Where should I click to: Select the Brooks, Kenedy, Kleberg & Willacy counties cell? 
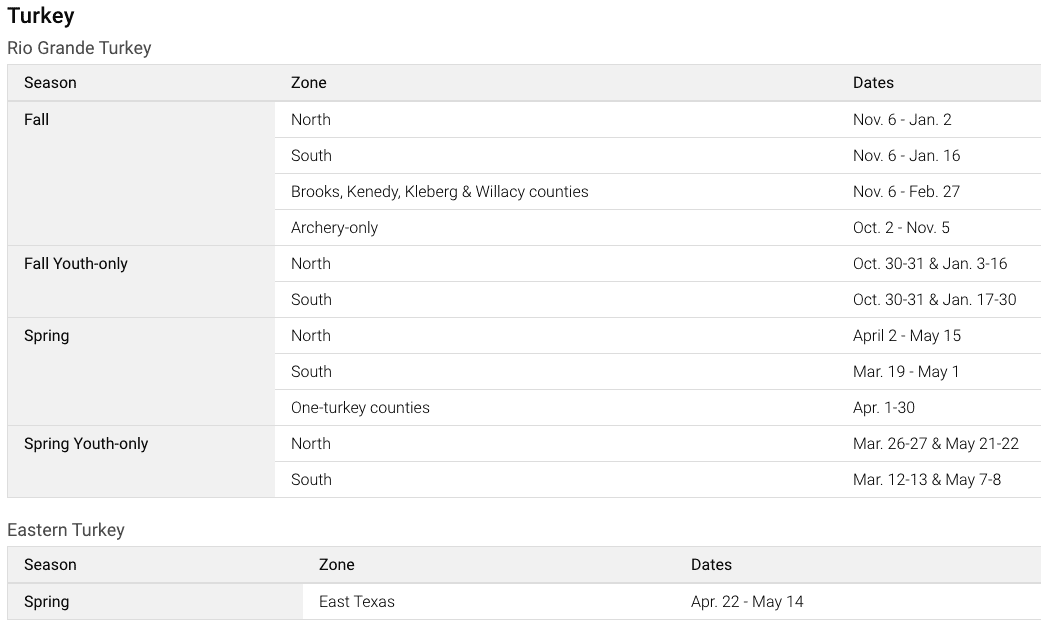(x=439, y=192)
